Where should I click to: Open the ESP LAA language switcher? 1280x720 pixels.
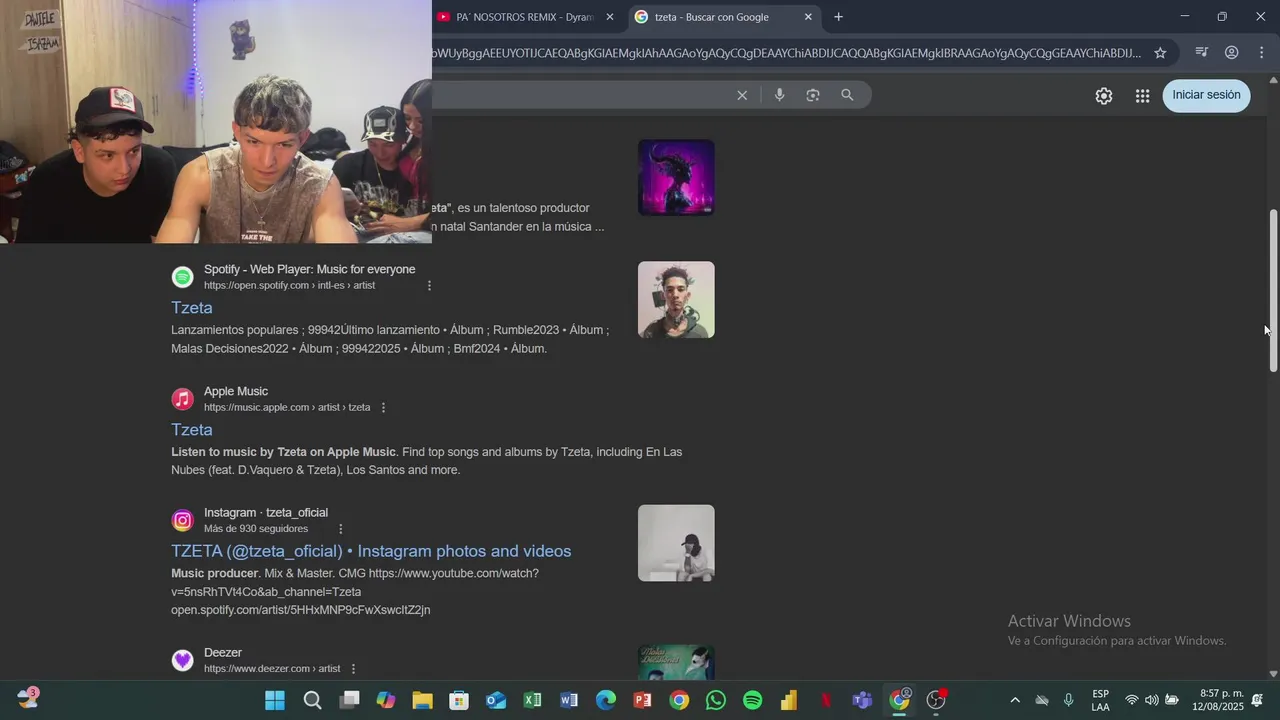pos(1100,700)
